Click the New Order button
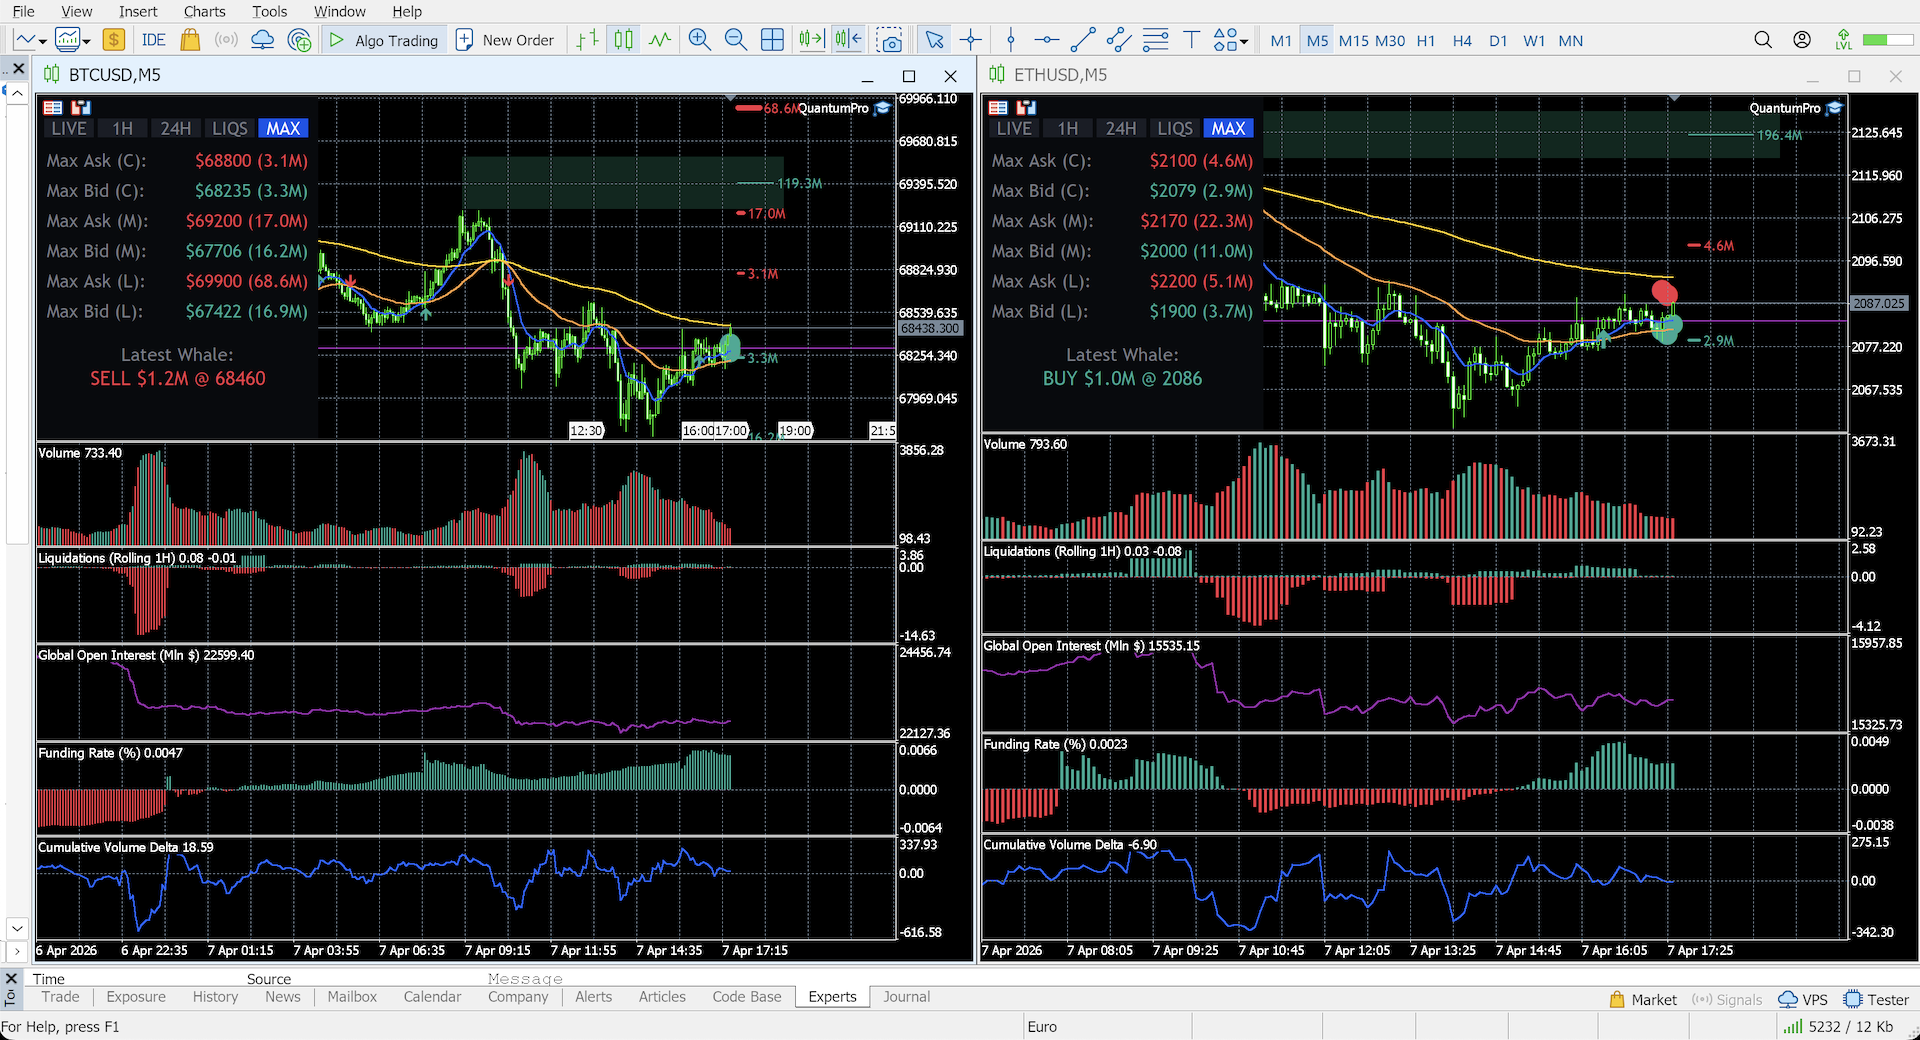 (505, 40)
